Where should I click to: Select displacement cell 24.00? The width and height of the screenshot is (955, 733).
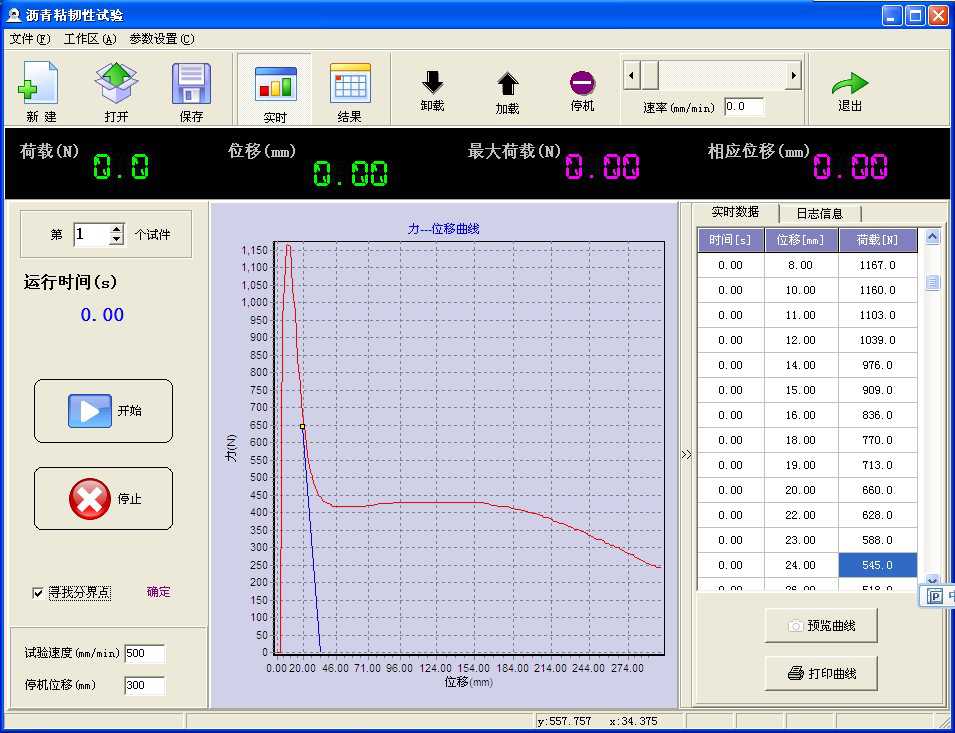(x=801, y=565)
